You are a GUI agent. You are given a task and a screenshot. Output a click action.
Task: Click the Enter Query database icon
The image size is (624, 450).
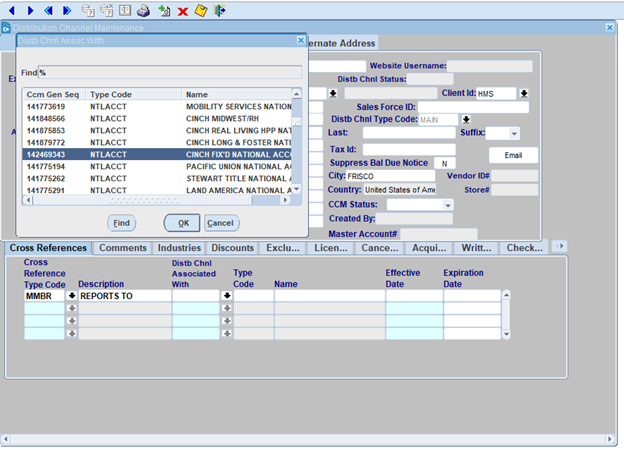coord(88,11)
